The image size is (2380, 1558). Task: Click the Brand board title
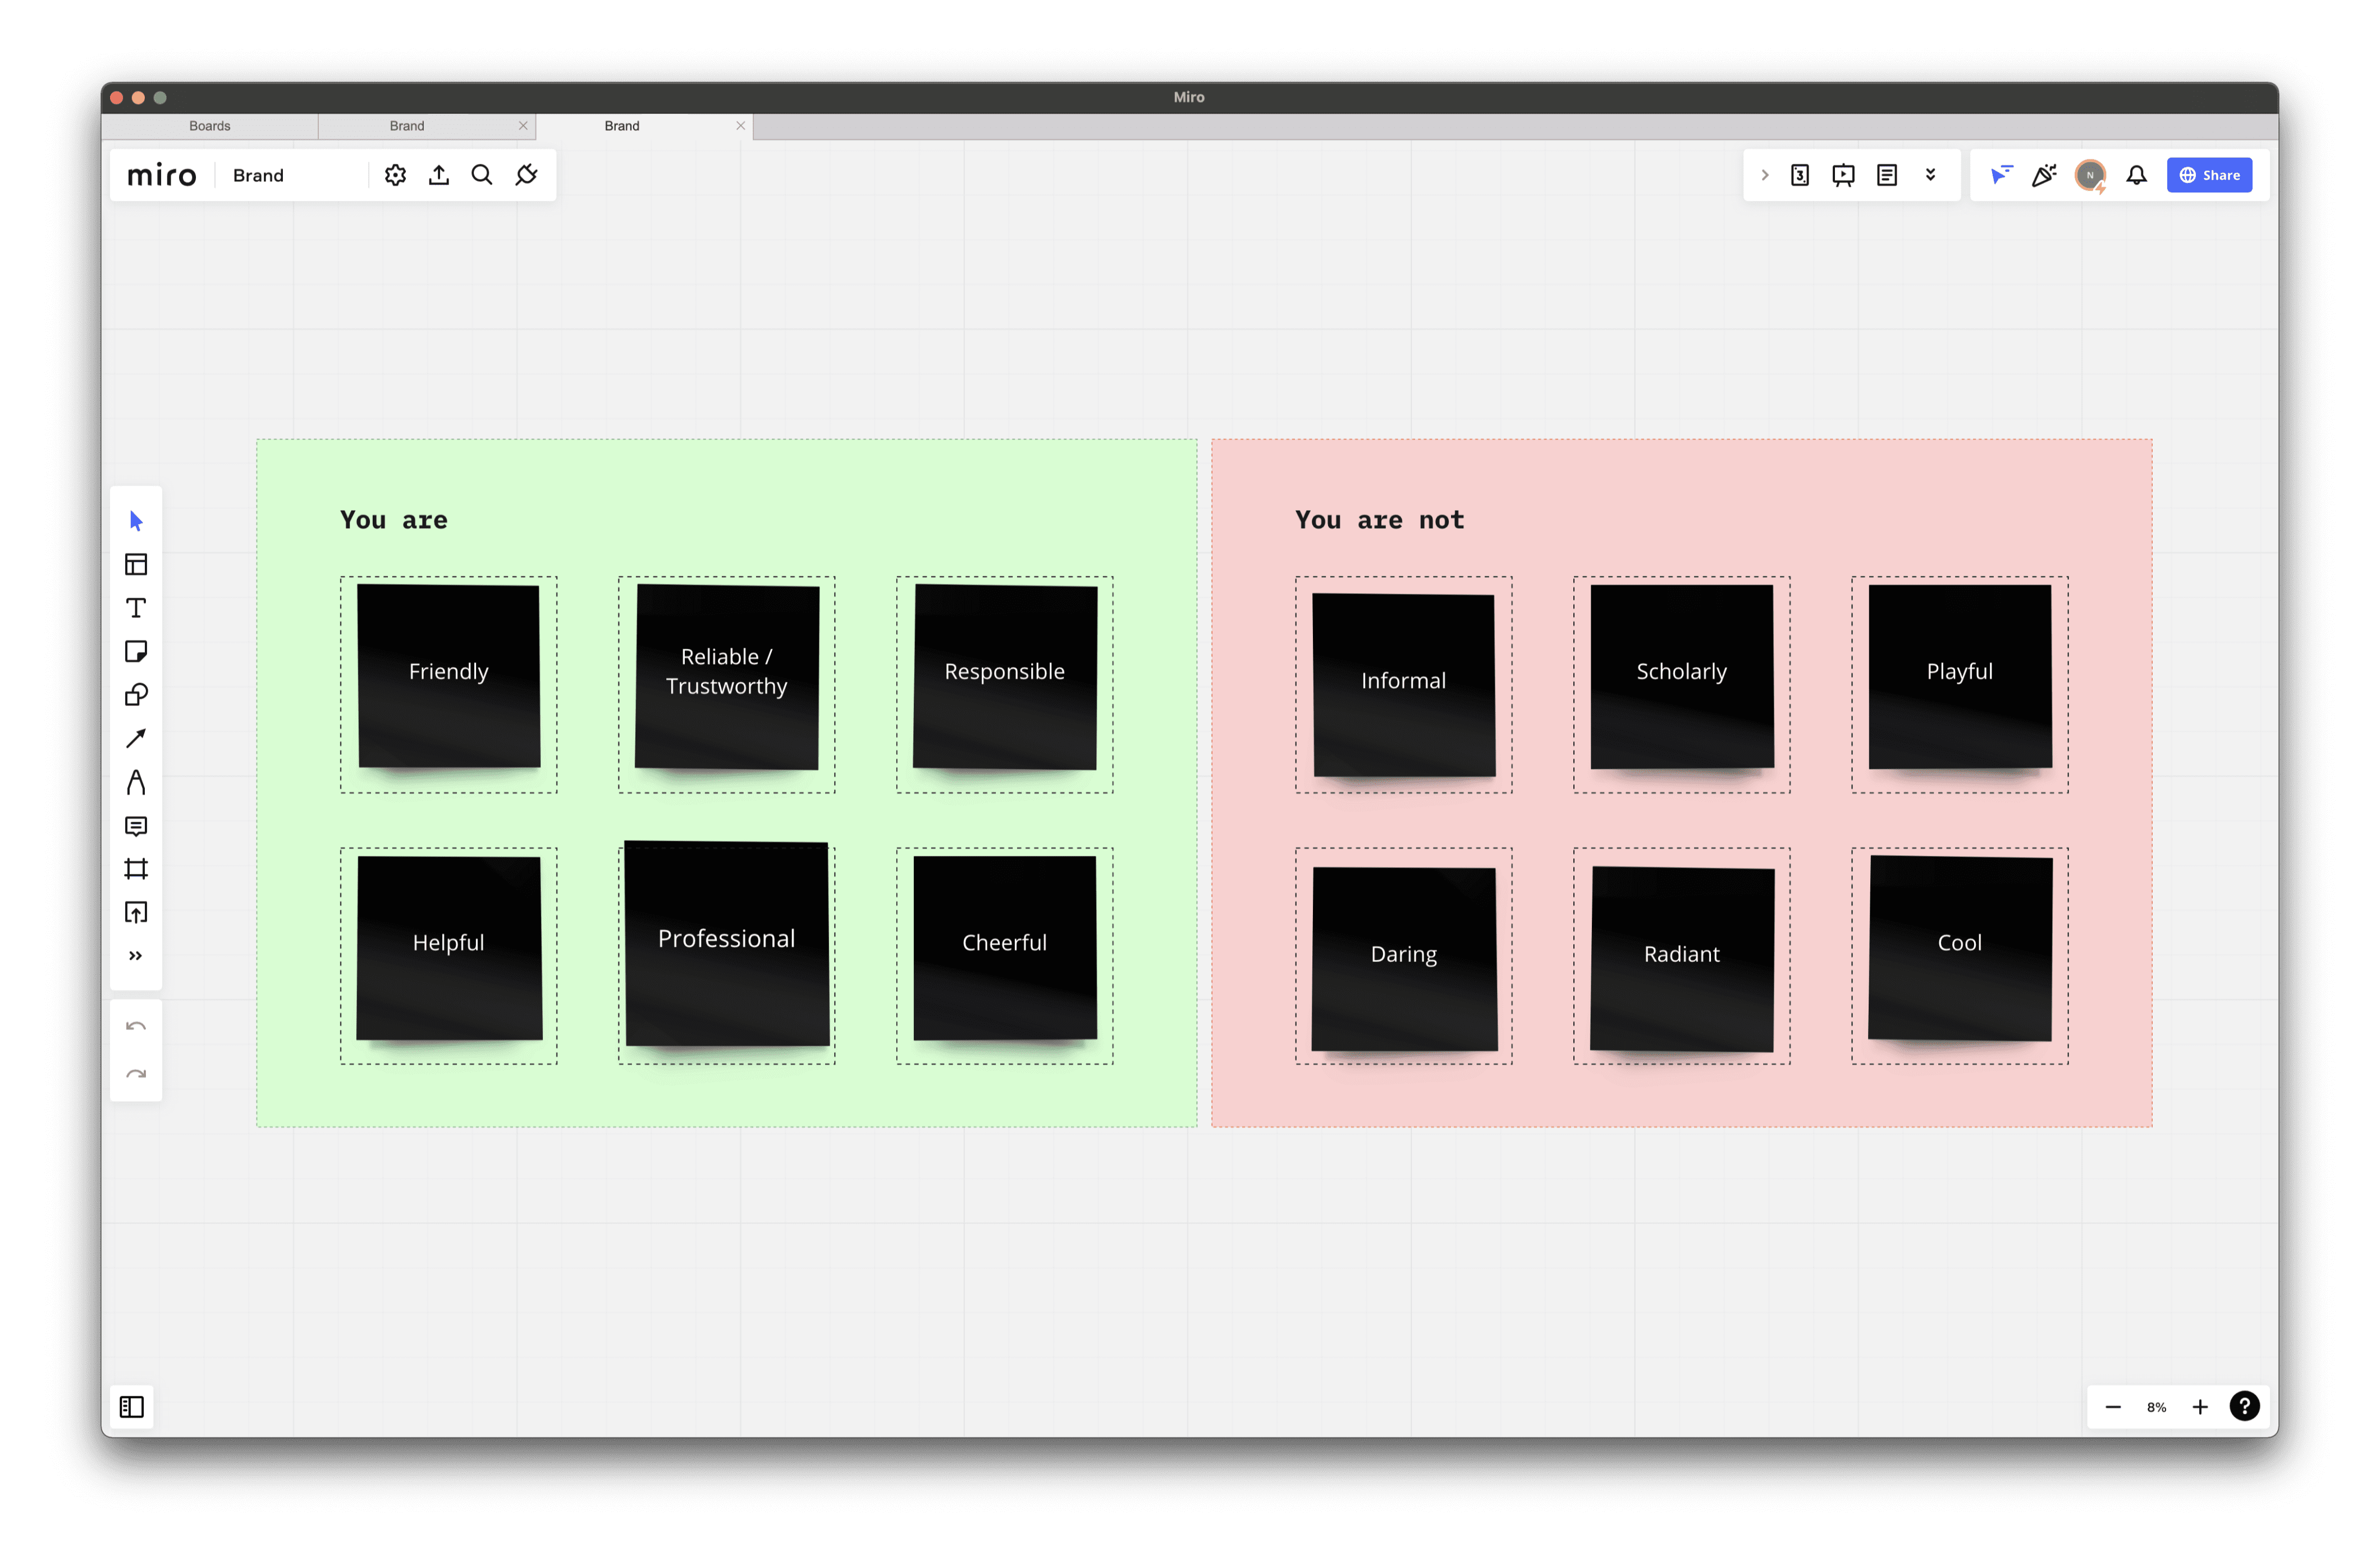[x=259, y=176]
